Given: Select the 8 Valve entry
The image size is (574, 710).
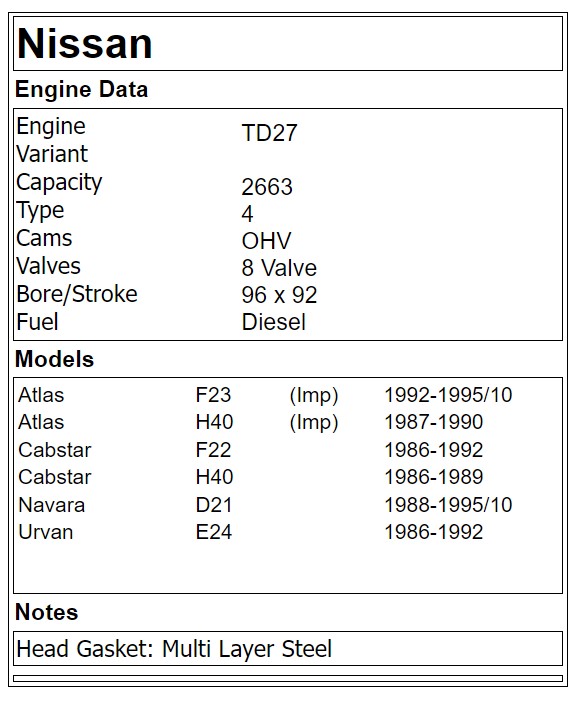Looking at the screenshot, I should click(x=279, y=268).
